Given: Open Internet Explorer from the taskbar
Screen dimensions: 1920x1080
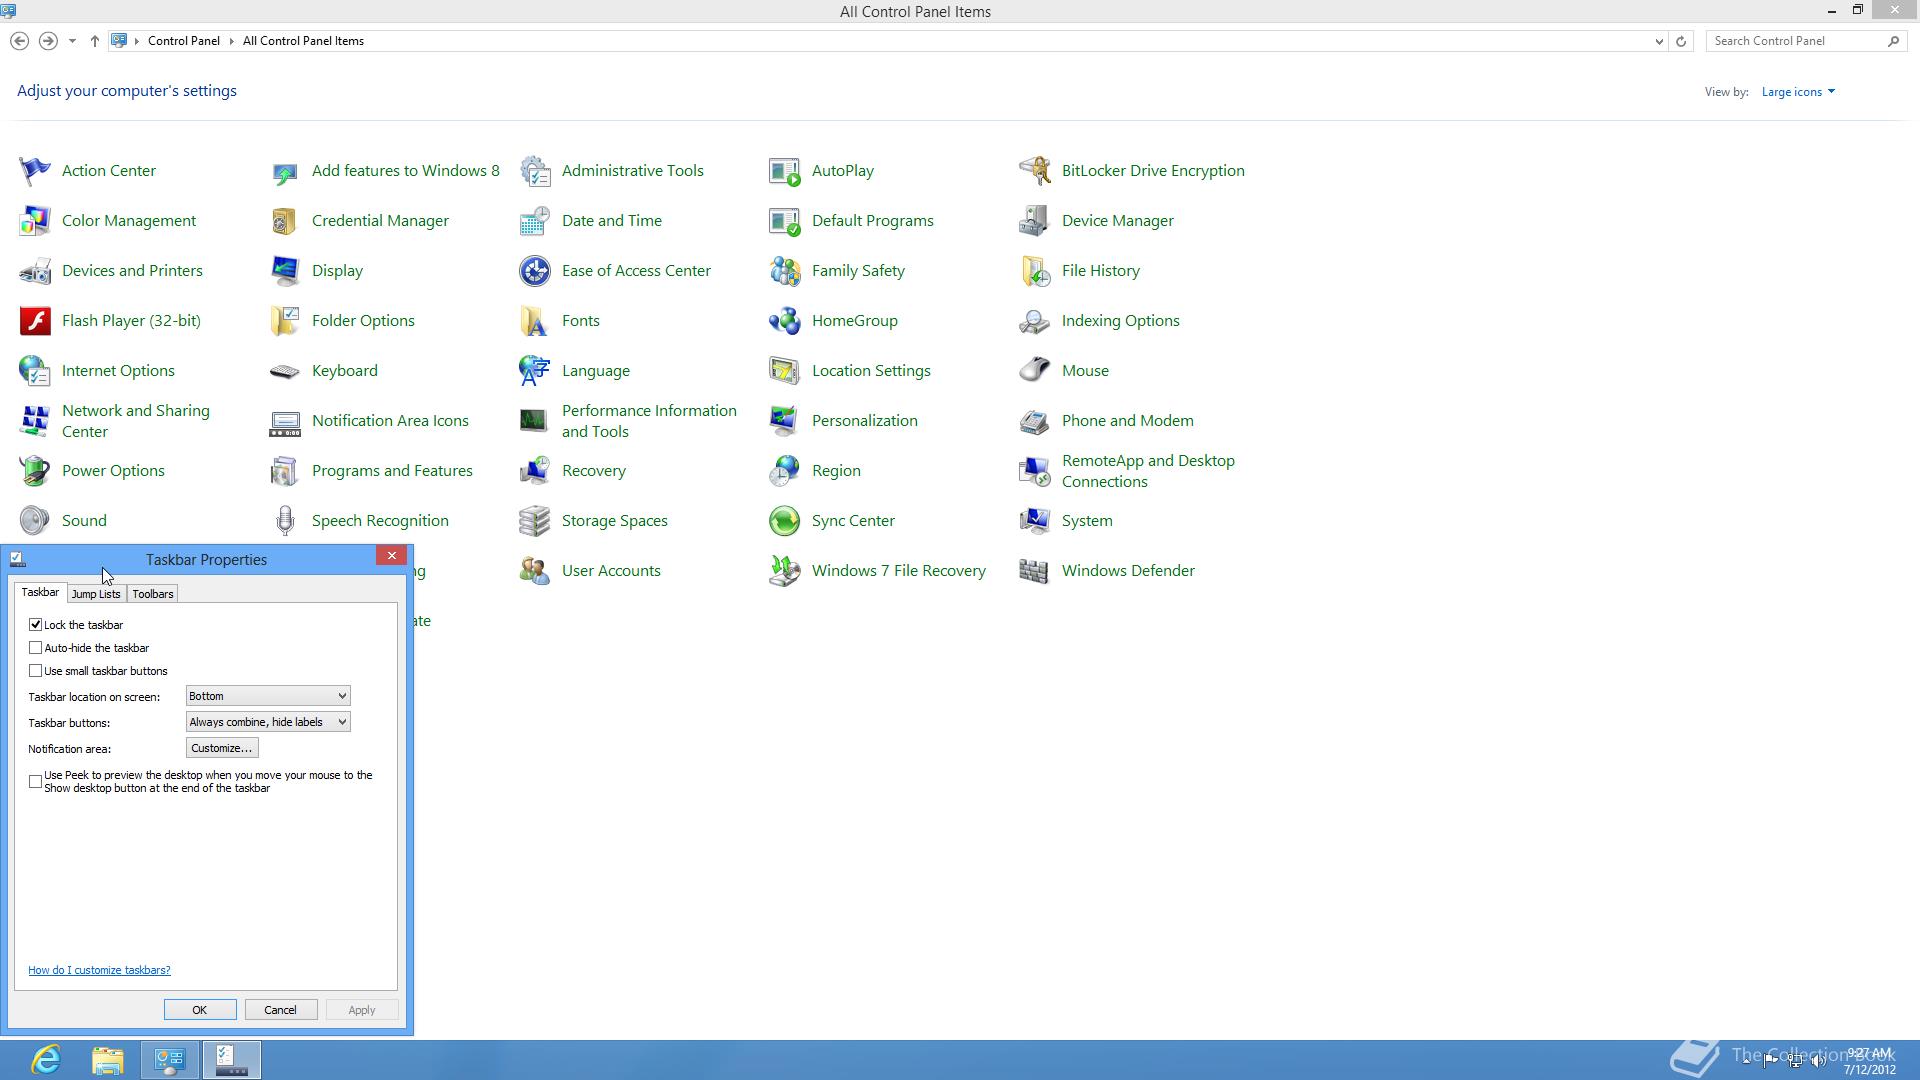Looking at the screenshot, I should click(46, 1060).
